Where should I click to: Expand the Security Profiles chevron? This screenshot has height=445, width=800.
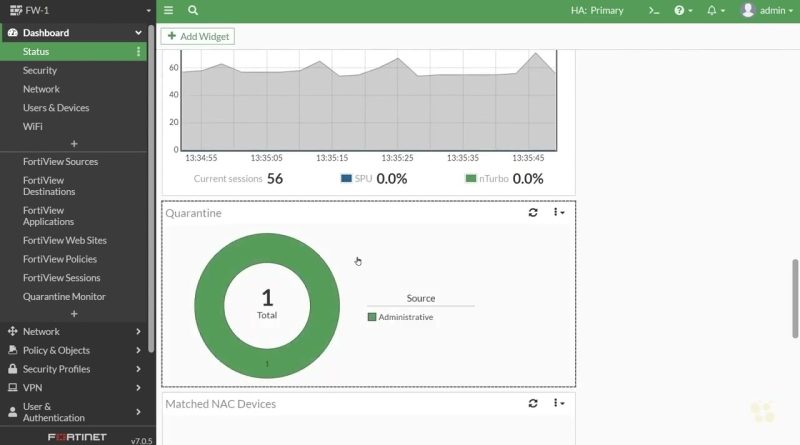(x=138, y=369)
